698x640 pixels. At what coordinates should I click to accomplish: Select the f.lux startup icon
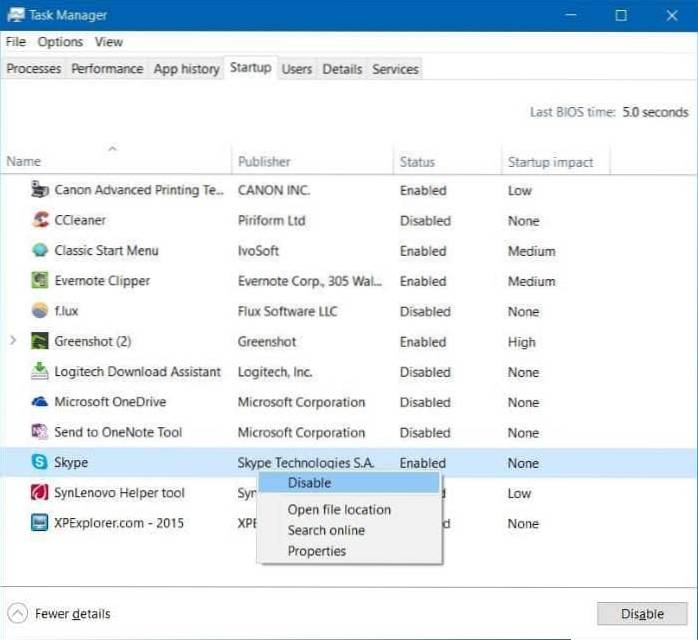pyautogui.click(x=40, y=311)
